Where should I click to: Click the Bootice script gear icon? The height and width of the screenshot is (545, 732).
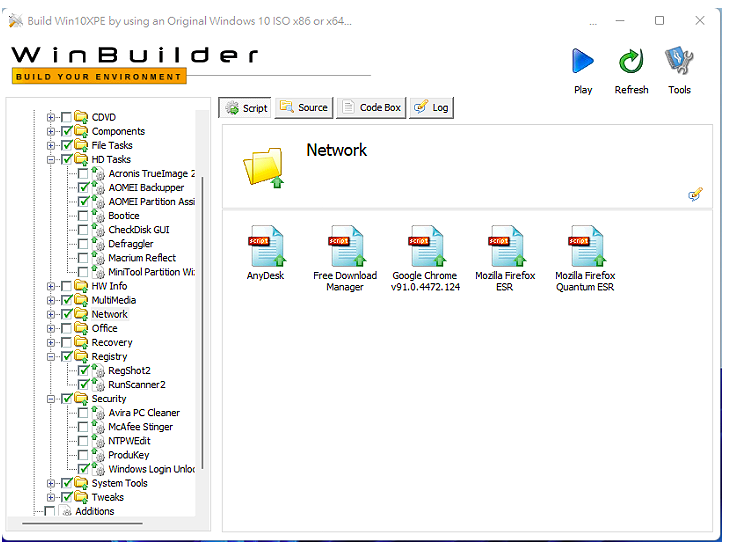pyautogui.click(x=98, y=215)
